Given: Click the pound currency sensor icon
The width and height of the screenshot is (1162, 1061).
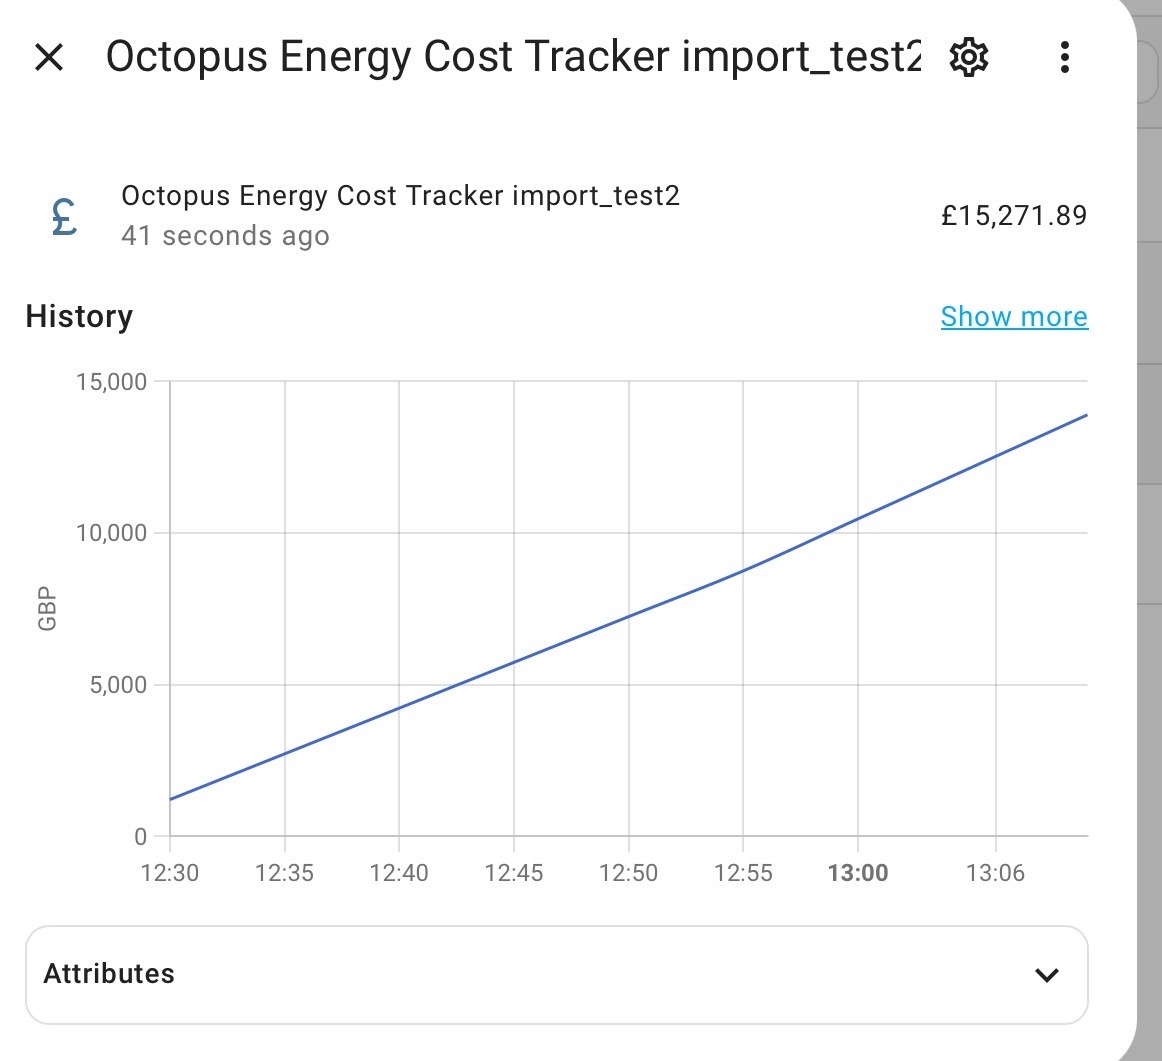Looking at the screenshot, I should [64, 216].
